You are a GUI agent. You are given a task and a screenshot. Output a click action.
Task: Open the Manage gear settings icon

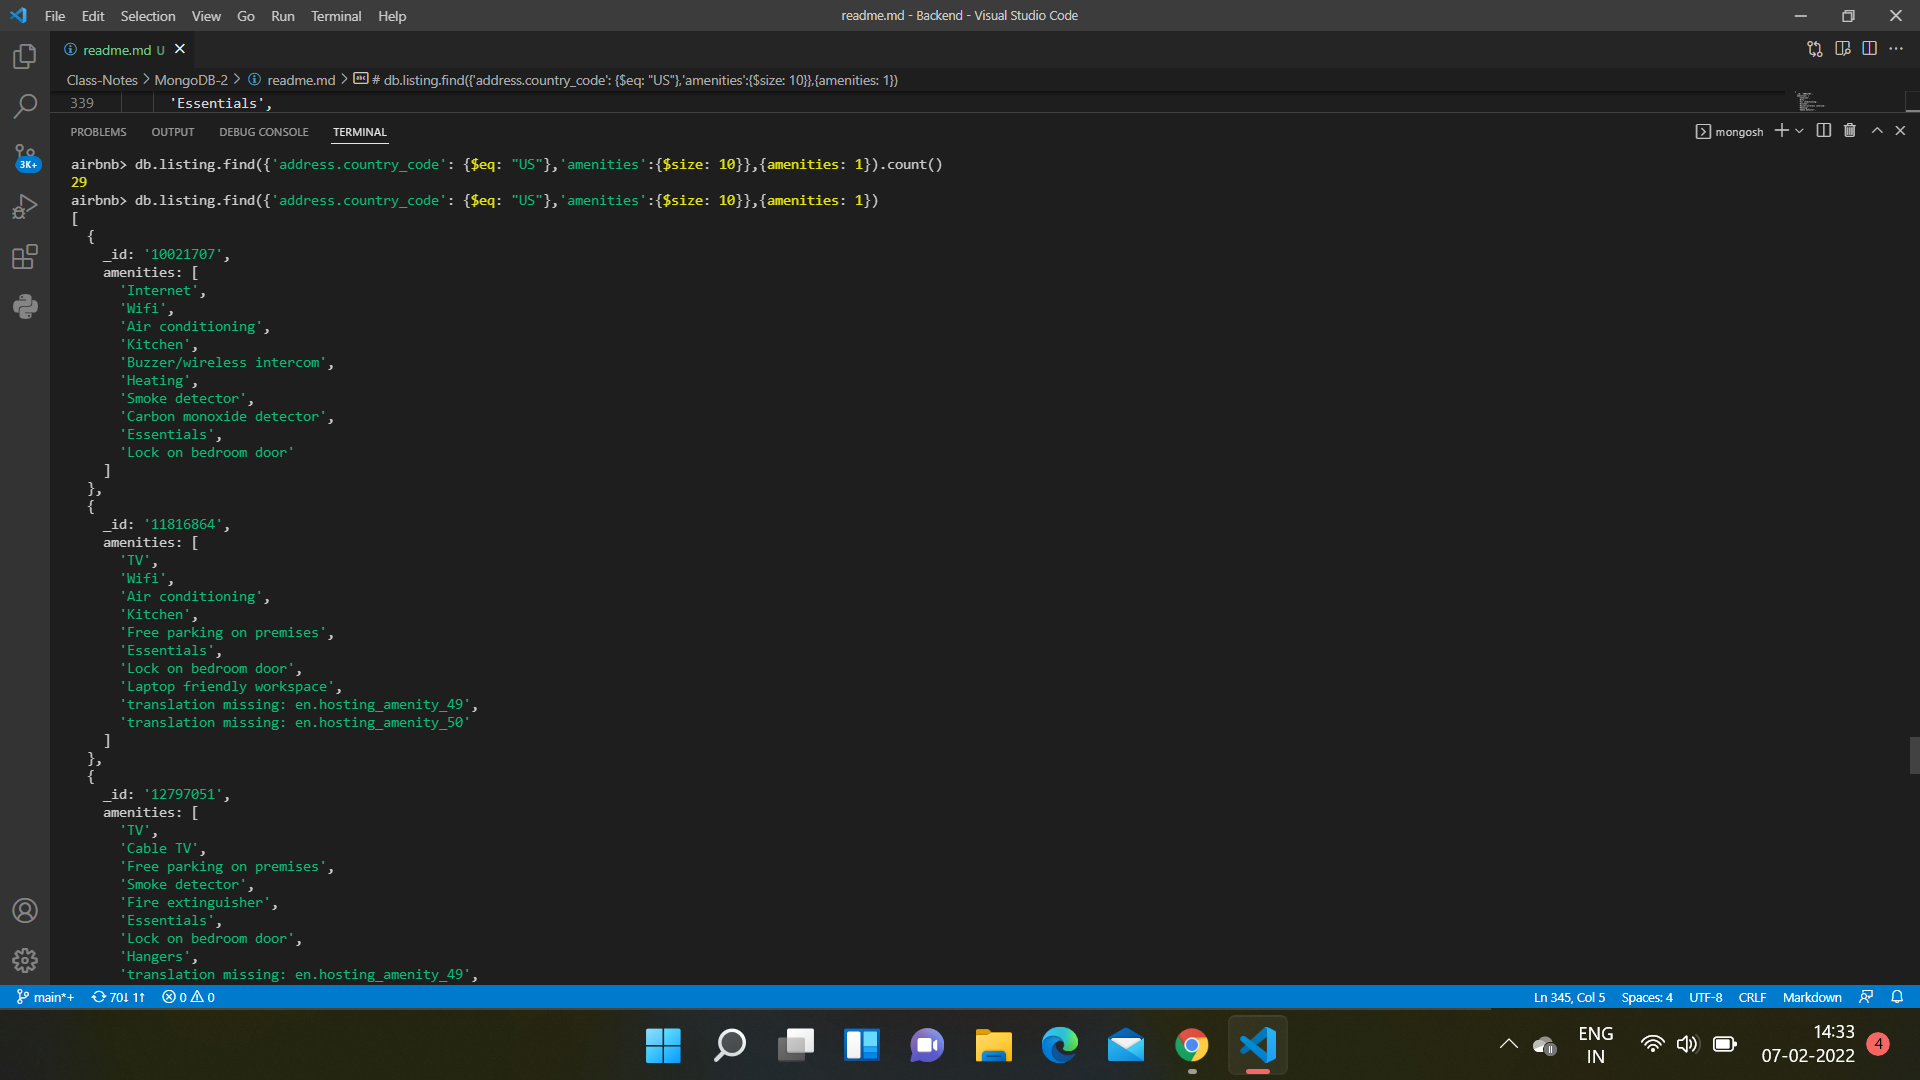tap(24, 960)
